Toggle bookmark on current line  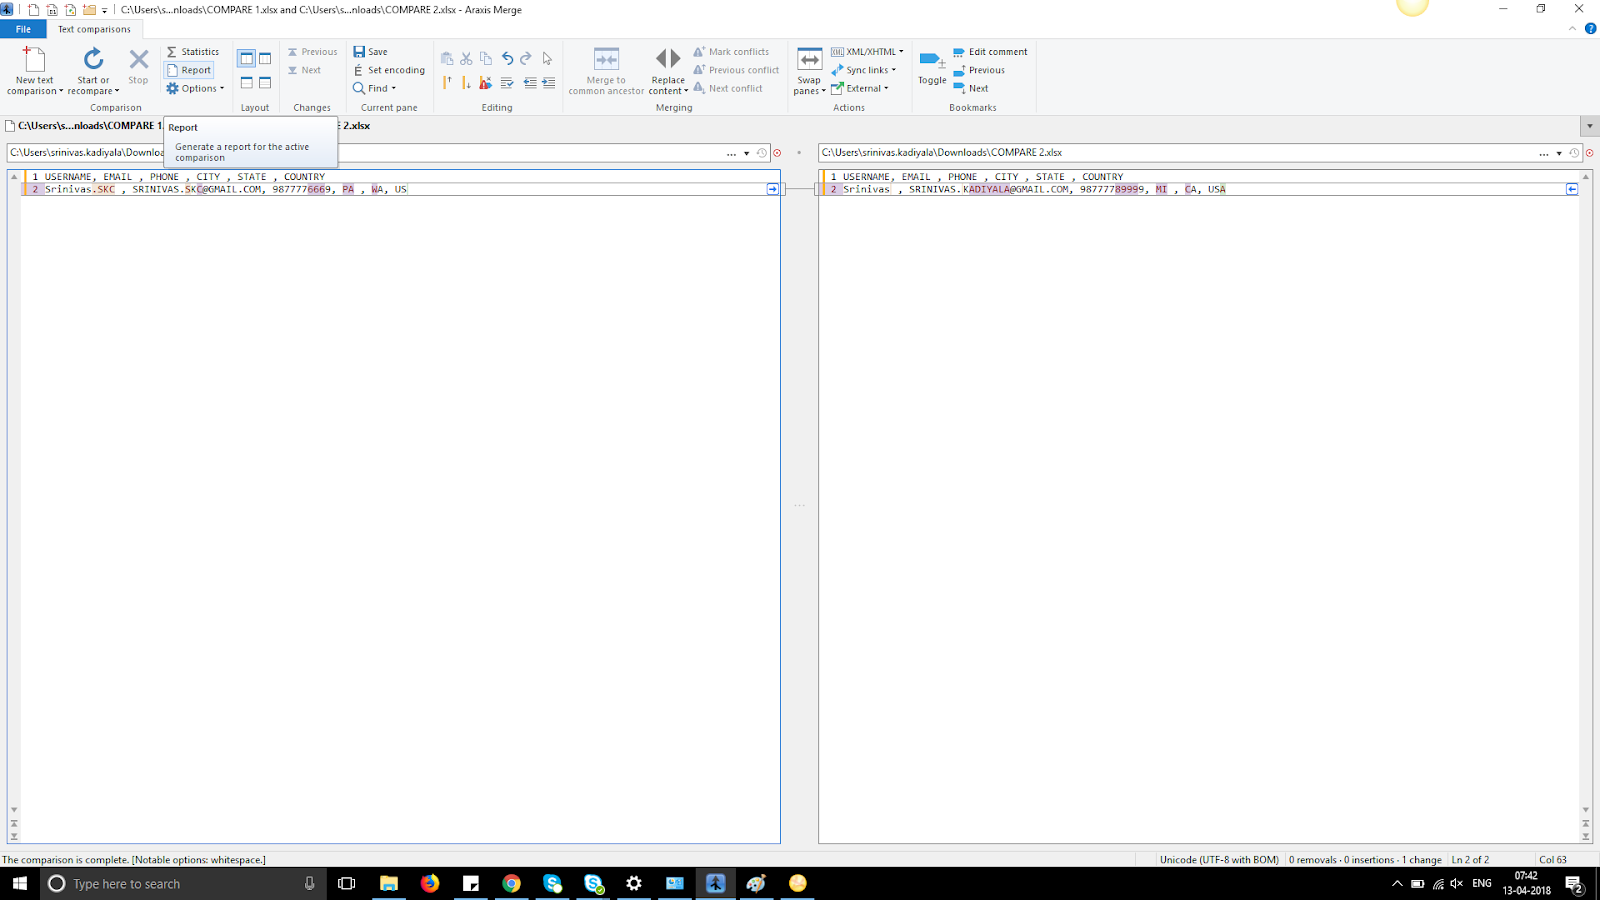pos(932,67)
